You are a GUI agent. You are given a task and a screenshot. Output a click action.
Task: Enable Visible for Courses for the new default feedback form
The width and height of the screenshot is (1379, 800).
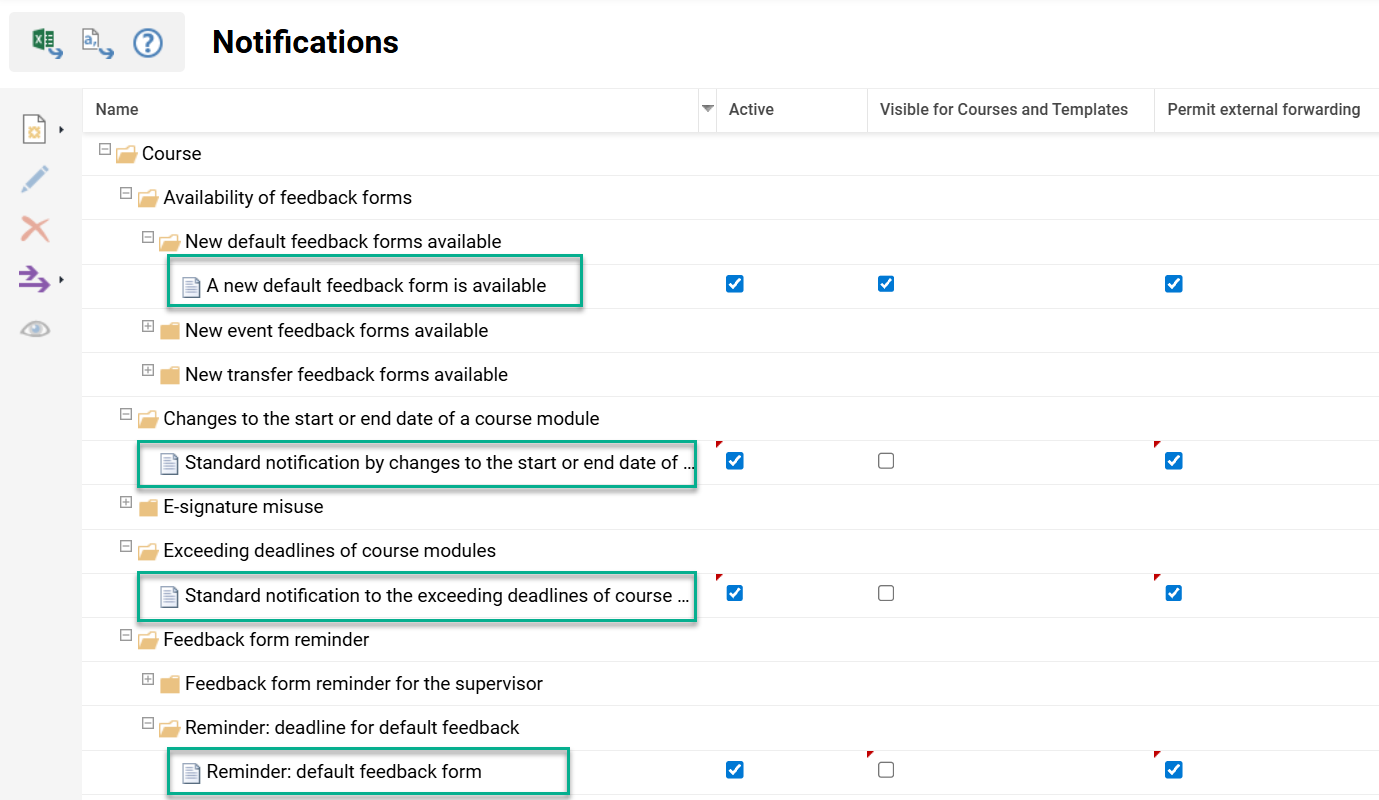[886, 284]
